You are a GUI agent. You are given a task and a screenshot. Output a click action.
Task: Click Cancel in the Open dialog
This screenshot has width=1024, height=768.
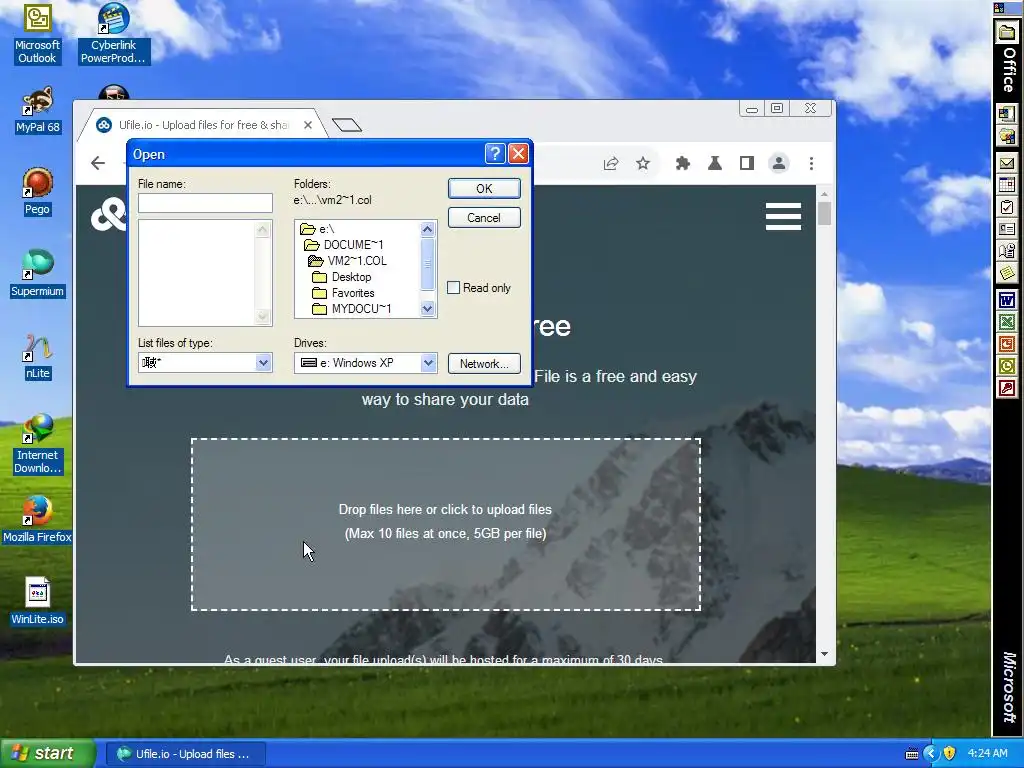484,217
